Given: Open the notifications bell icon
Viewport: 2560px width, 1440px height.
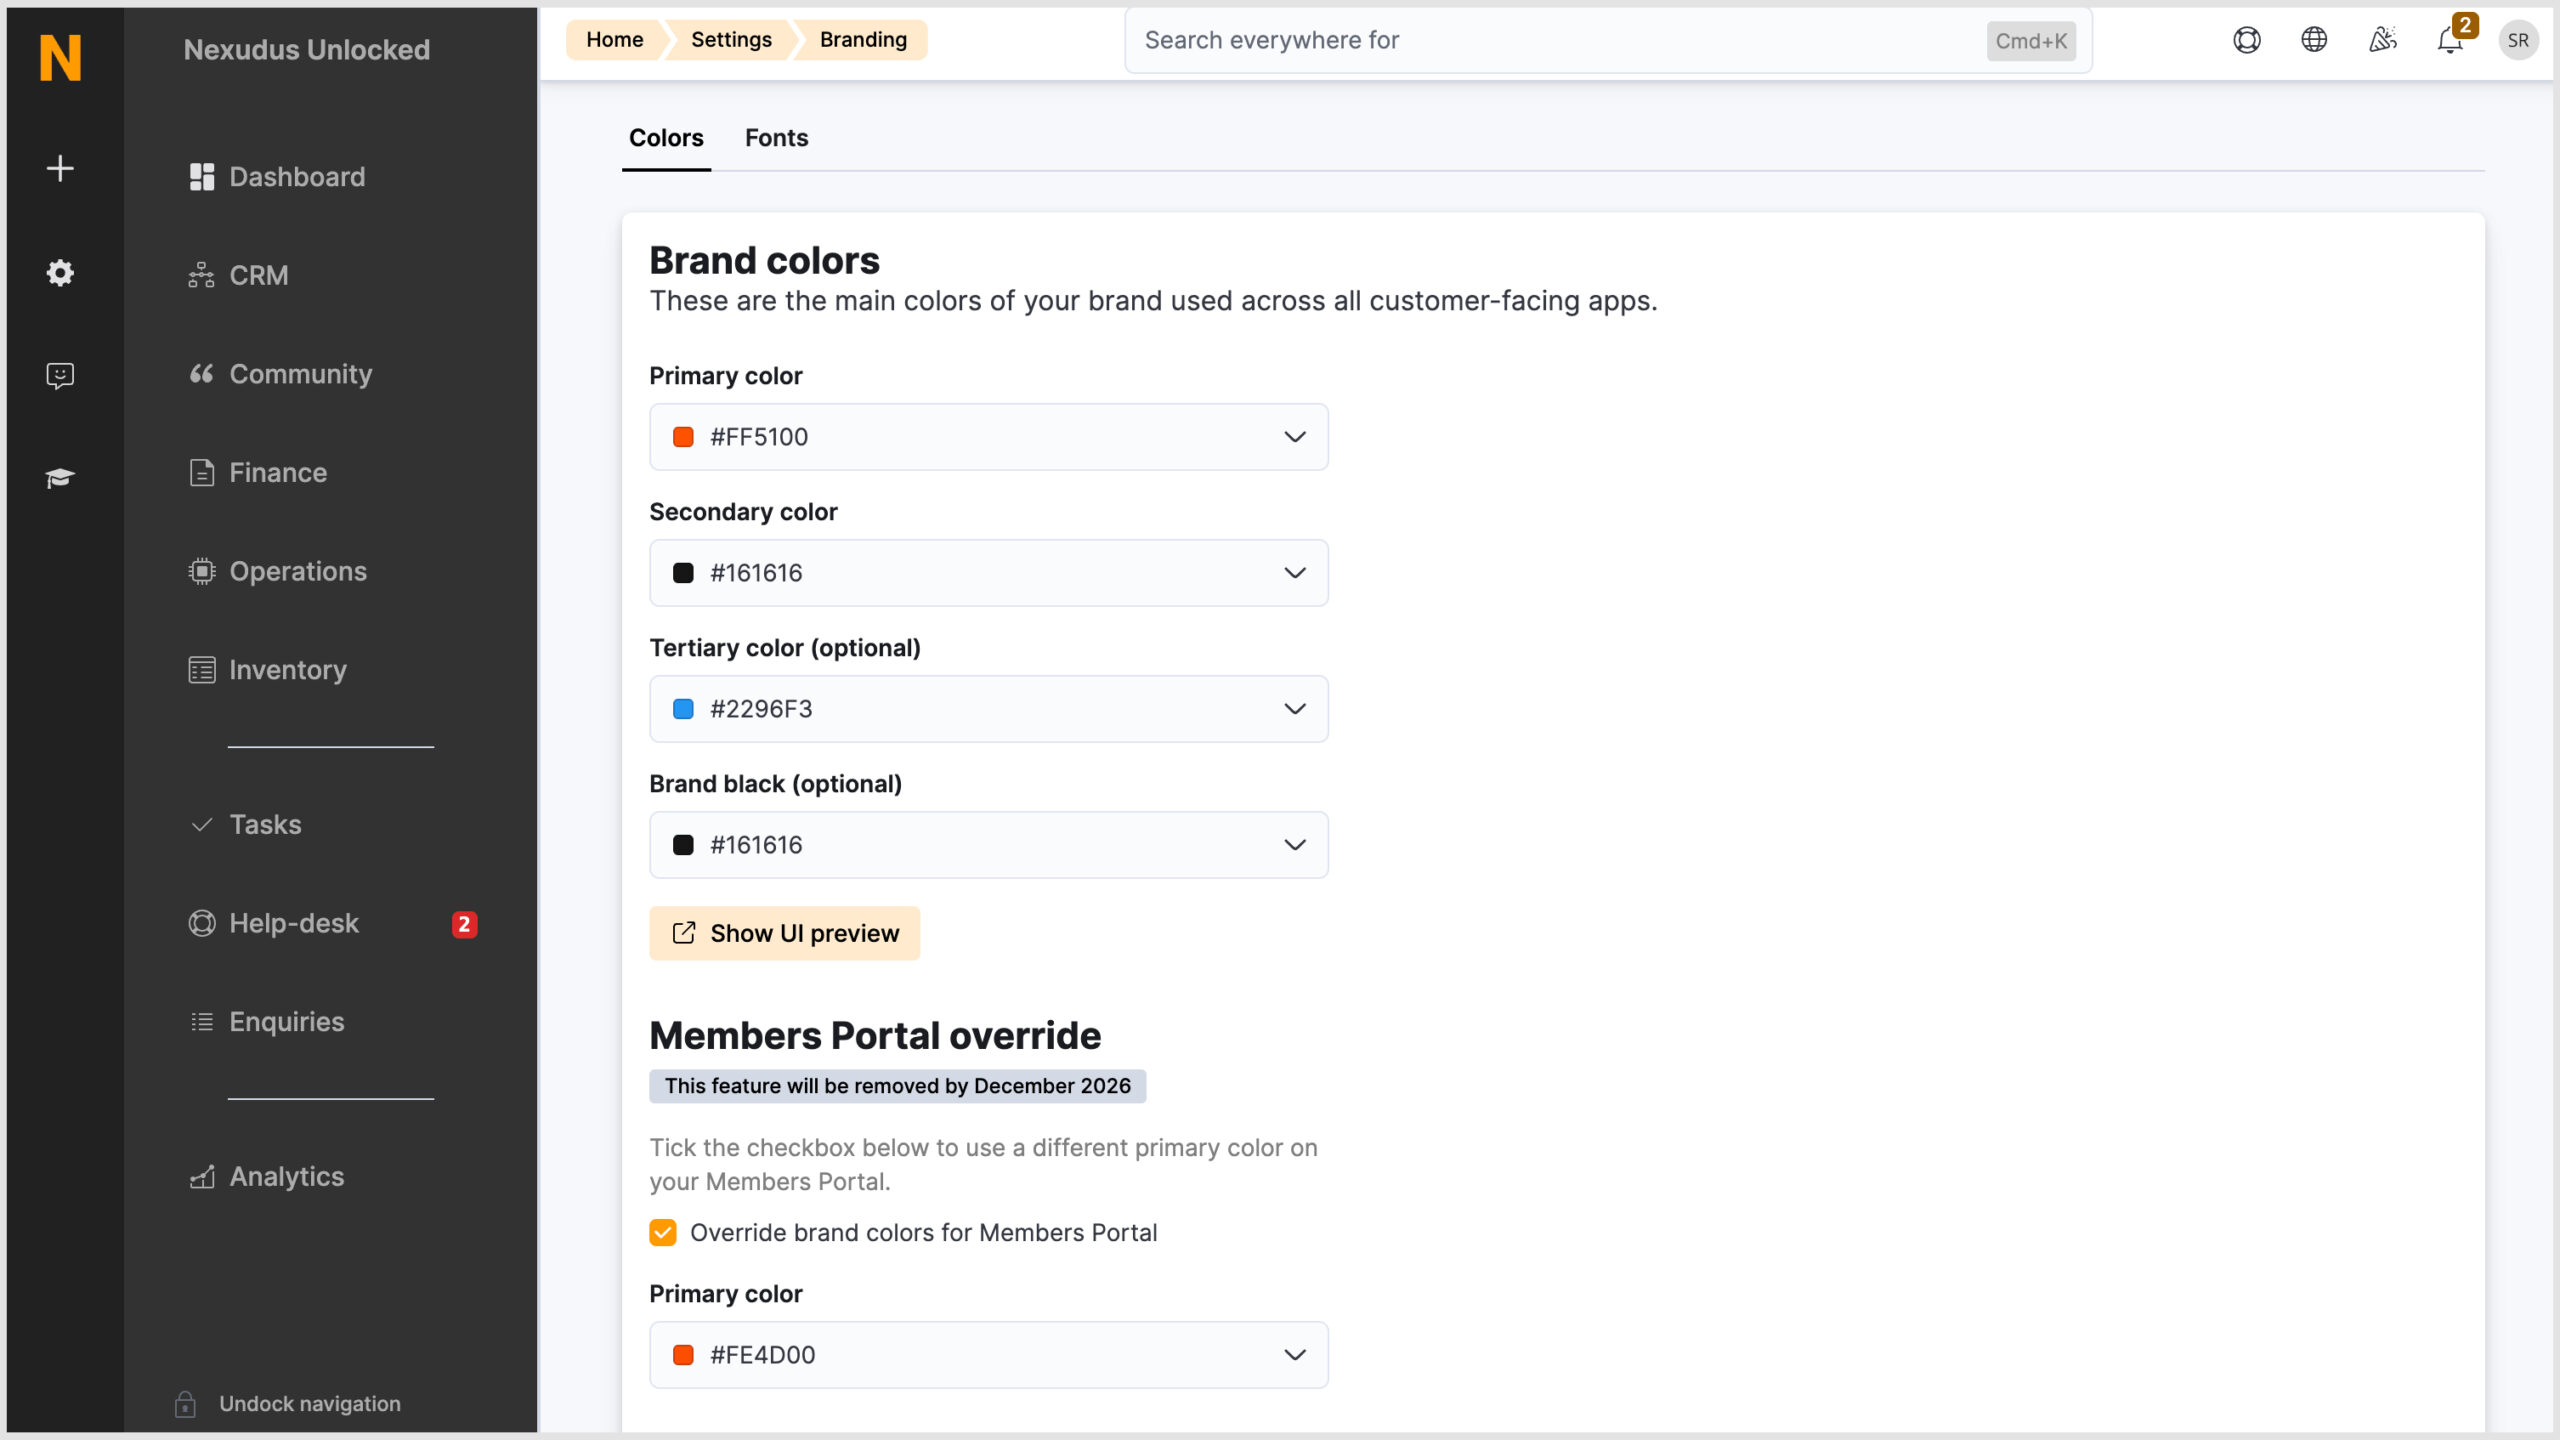Looking at the screenshot, I should 2449,42.
